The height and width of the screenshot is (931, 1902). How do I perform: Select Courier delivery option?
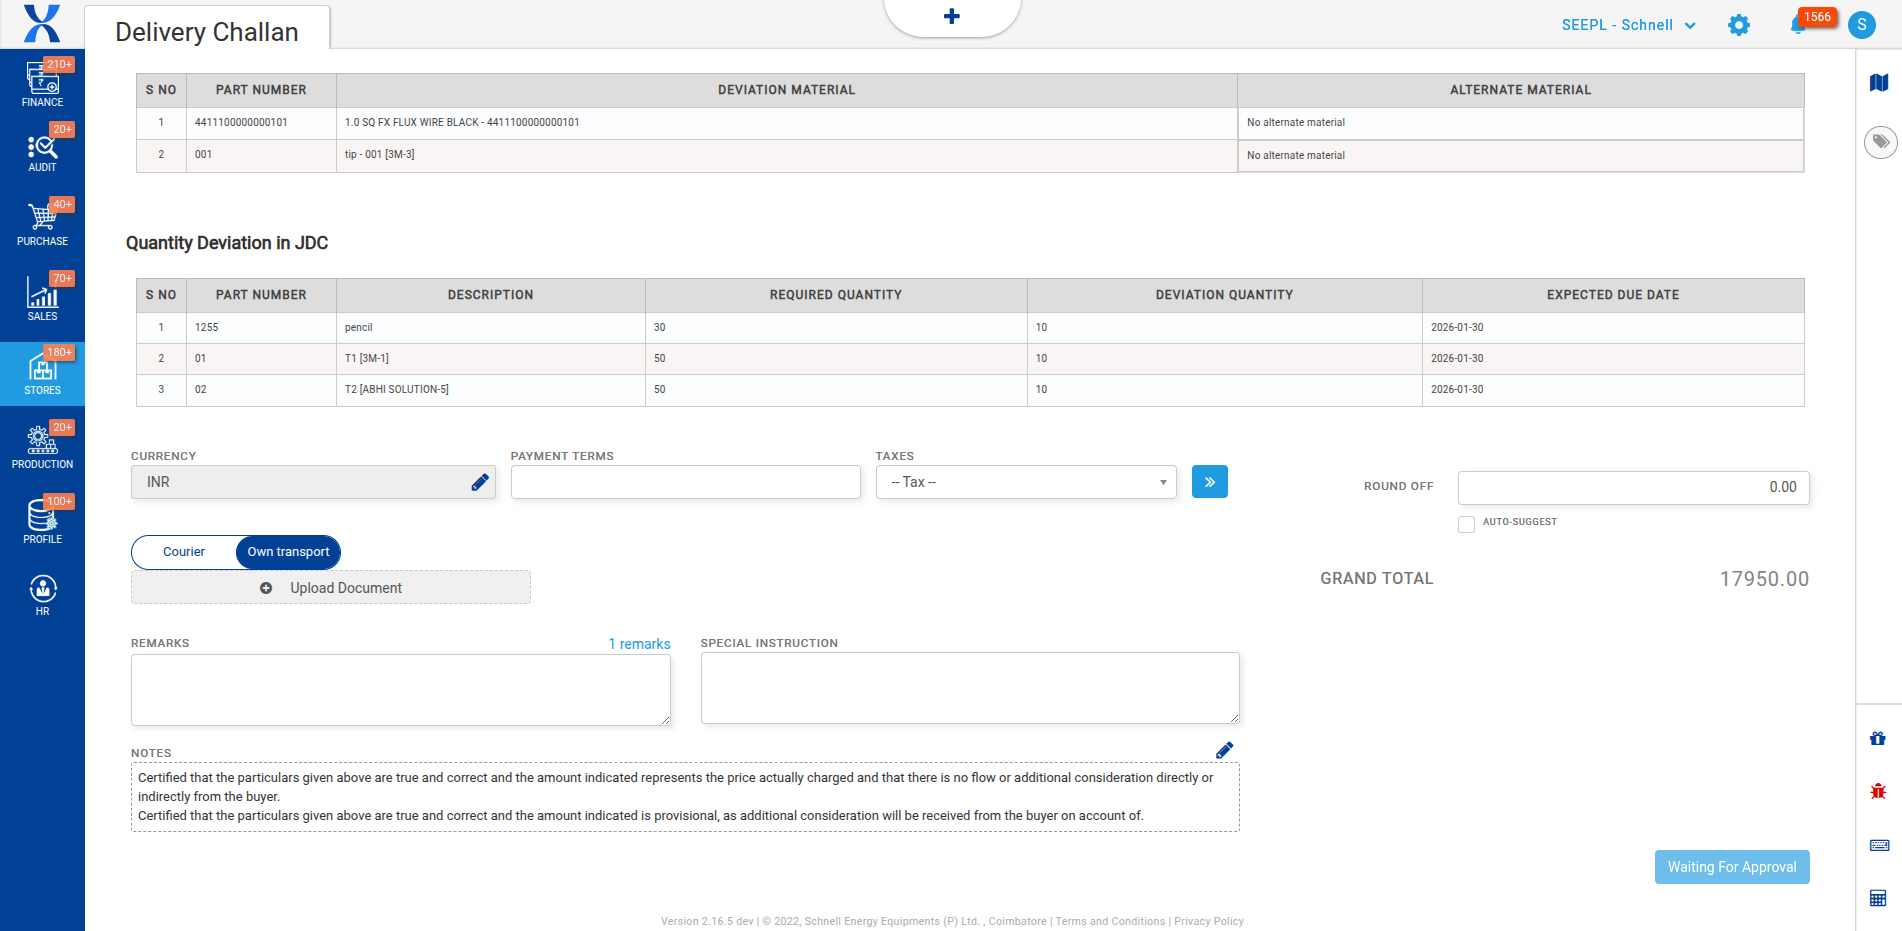(x=184, y=552)
